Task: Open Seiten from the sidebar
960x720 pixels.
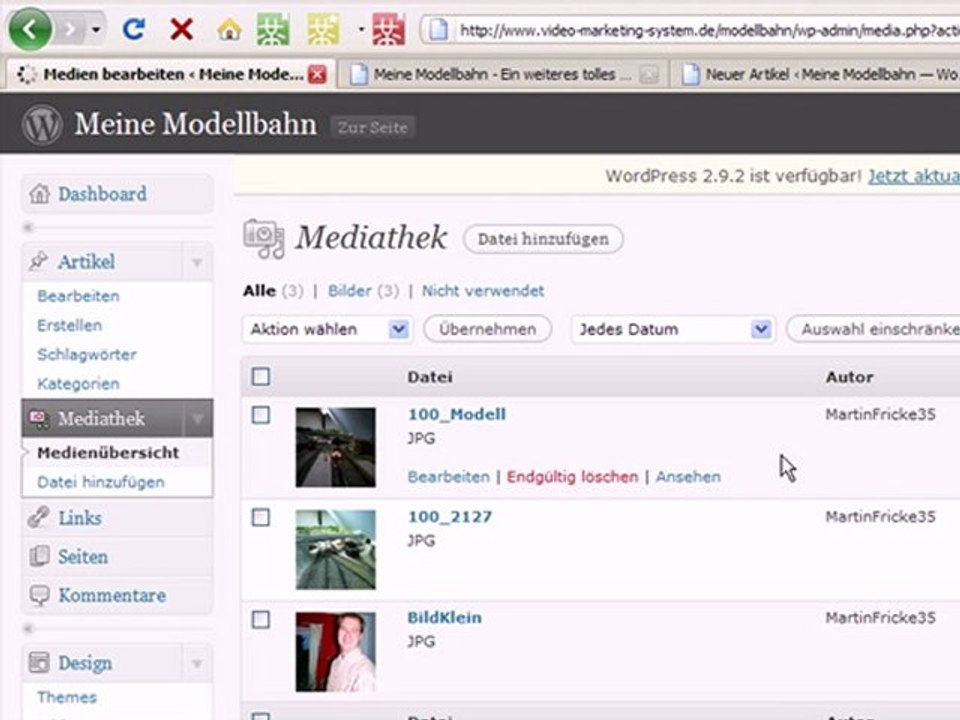Action: [83, 557]
